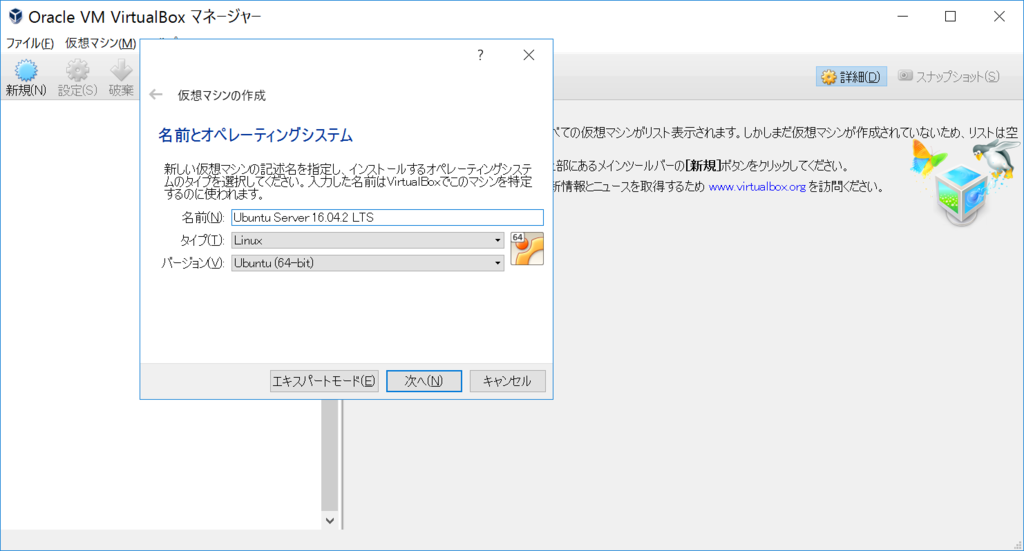Click the back arrow in the wizard dialog
Image resolution: width=1024 pixels, height=551 pixels.
click(155, 95)
